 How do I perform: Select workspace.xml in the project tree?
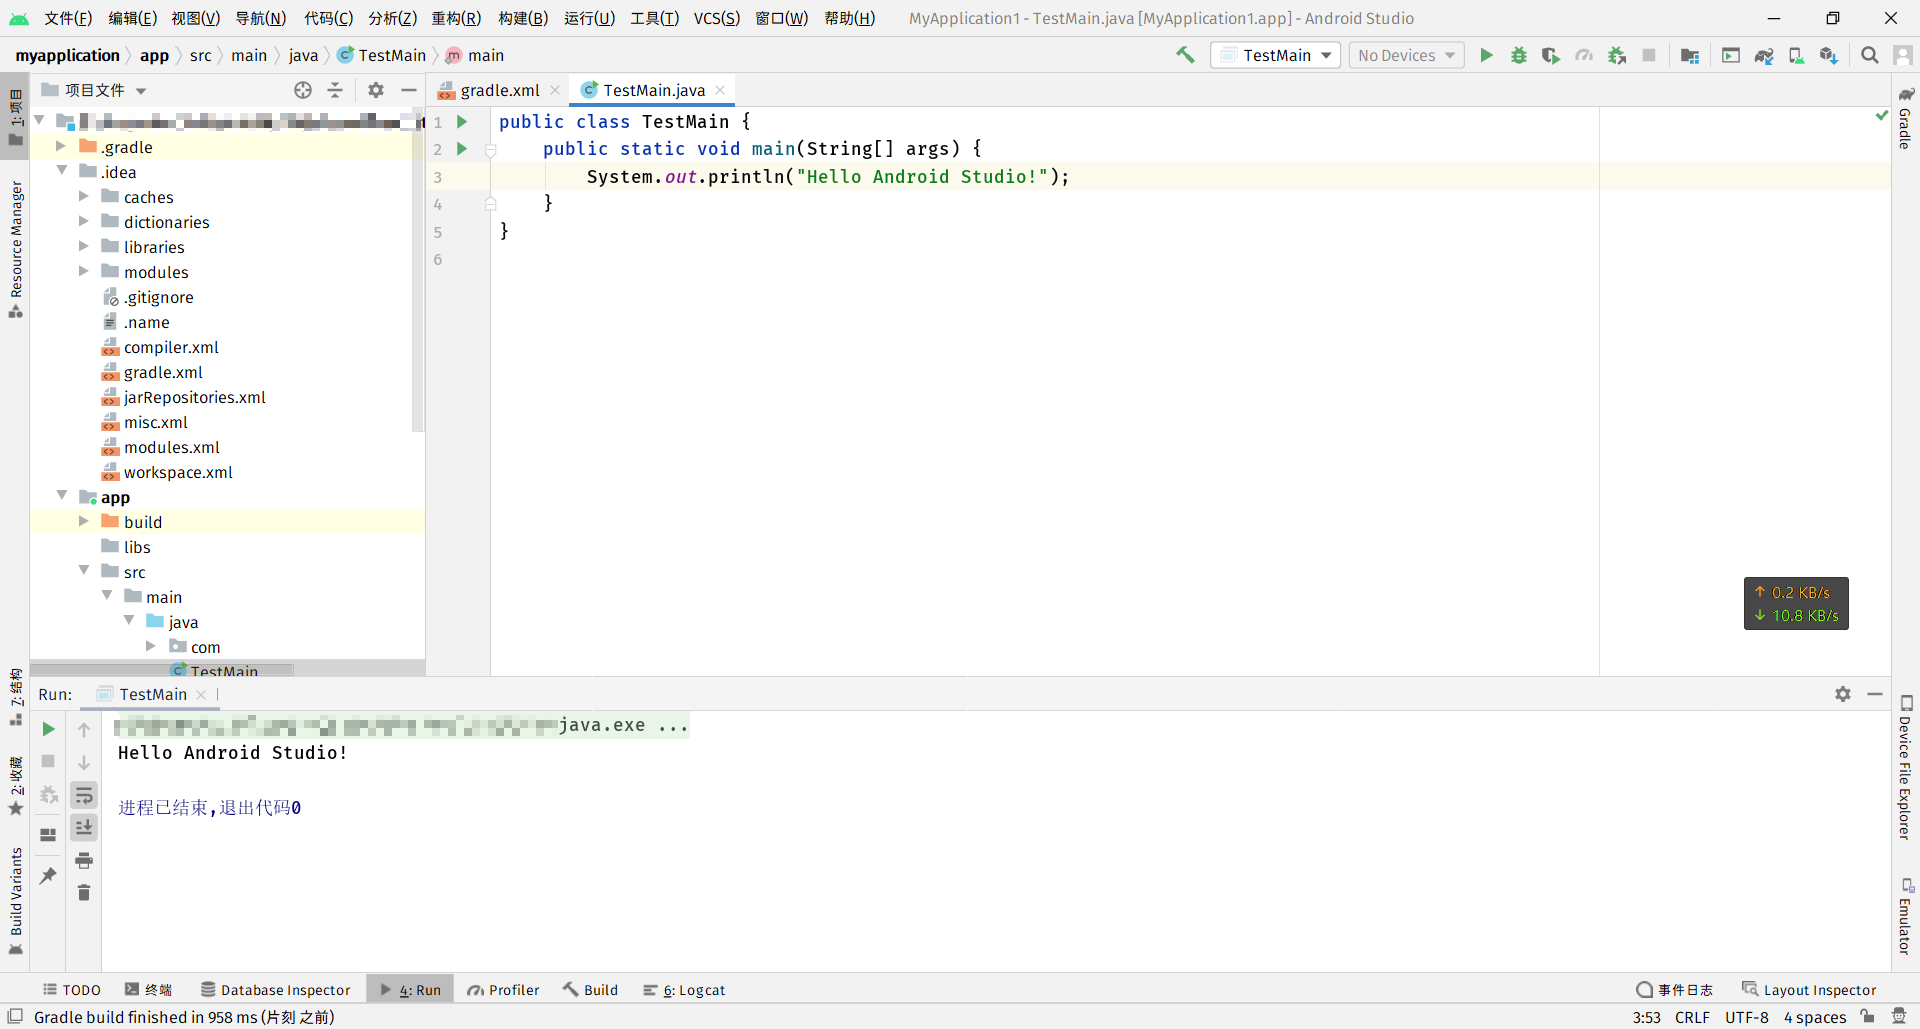pyautogui.click(x=177, y=472)
